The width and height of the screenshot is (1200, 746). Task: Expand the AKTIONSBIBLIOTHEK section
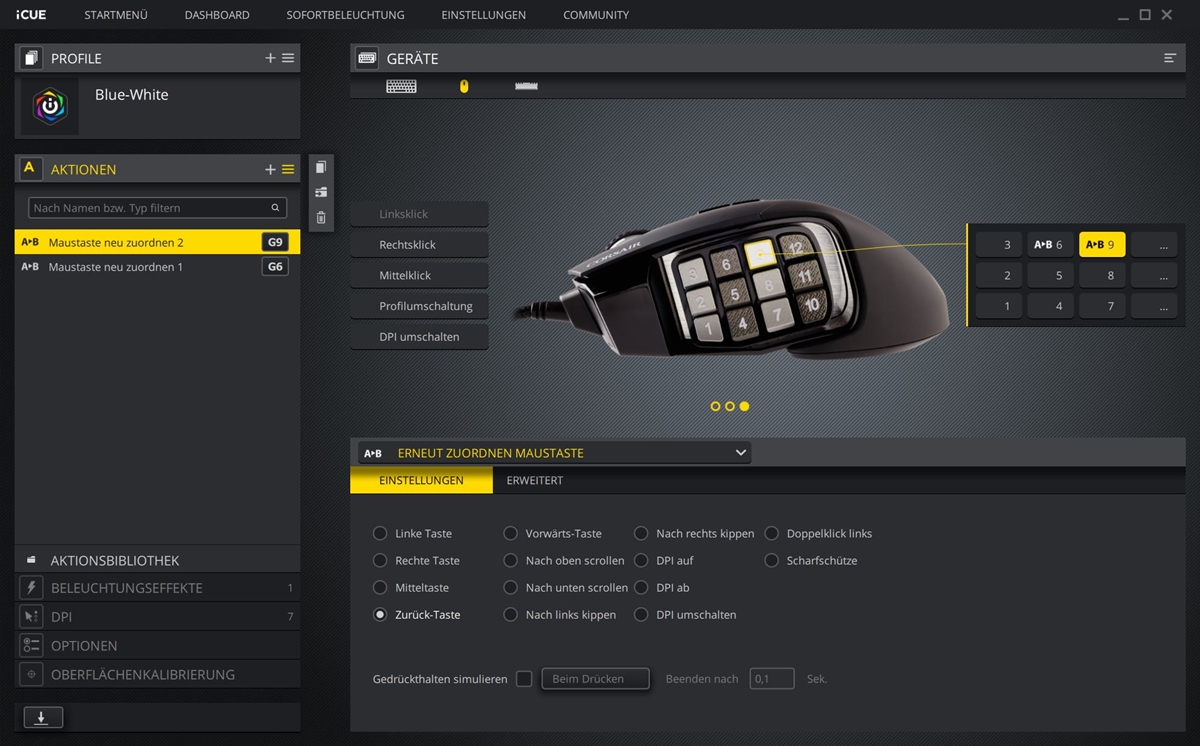[158, 561]
